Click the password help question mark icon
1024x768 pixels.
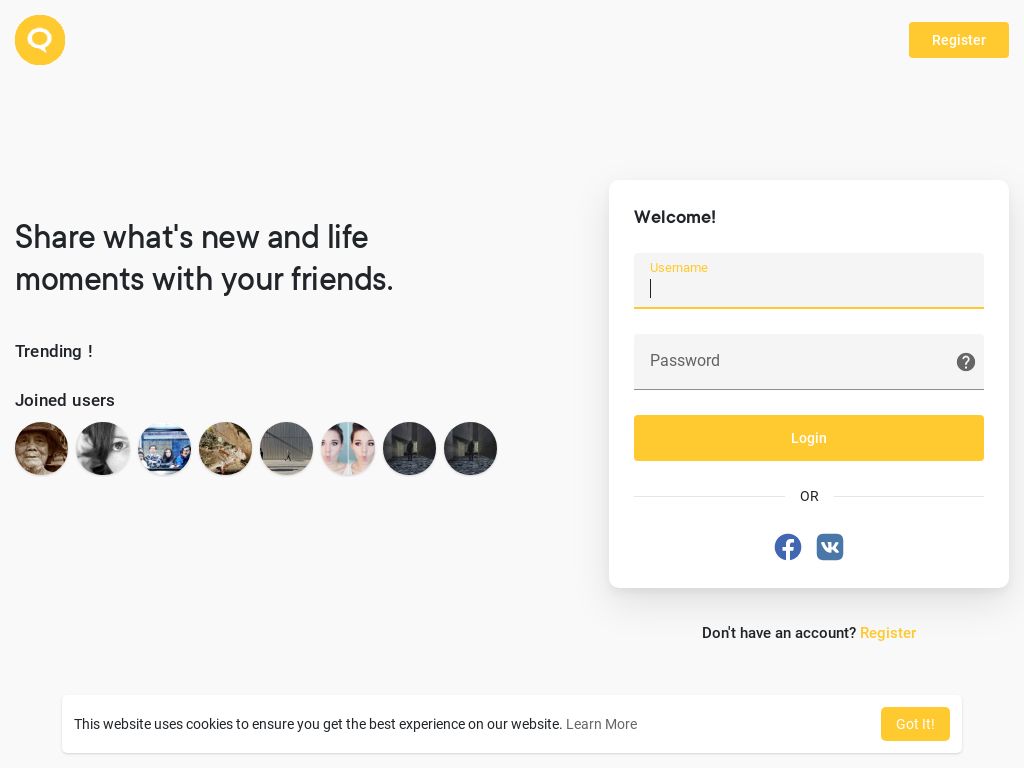pyautogui.click(x=965, y=362)
